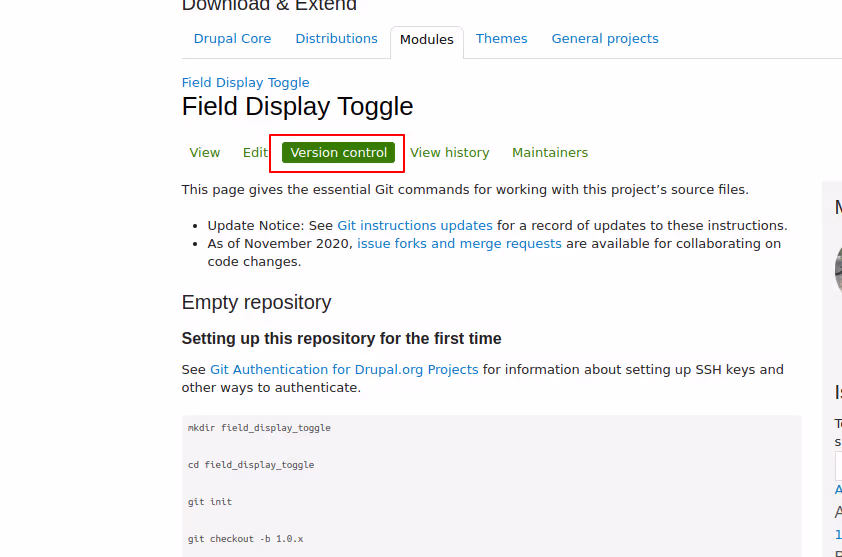Click the Field Display Toggle page heading
Viewport: 842px width, 557px height.
point(297,106)
